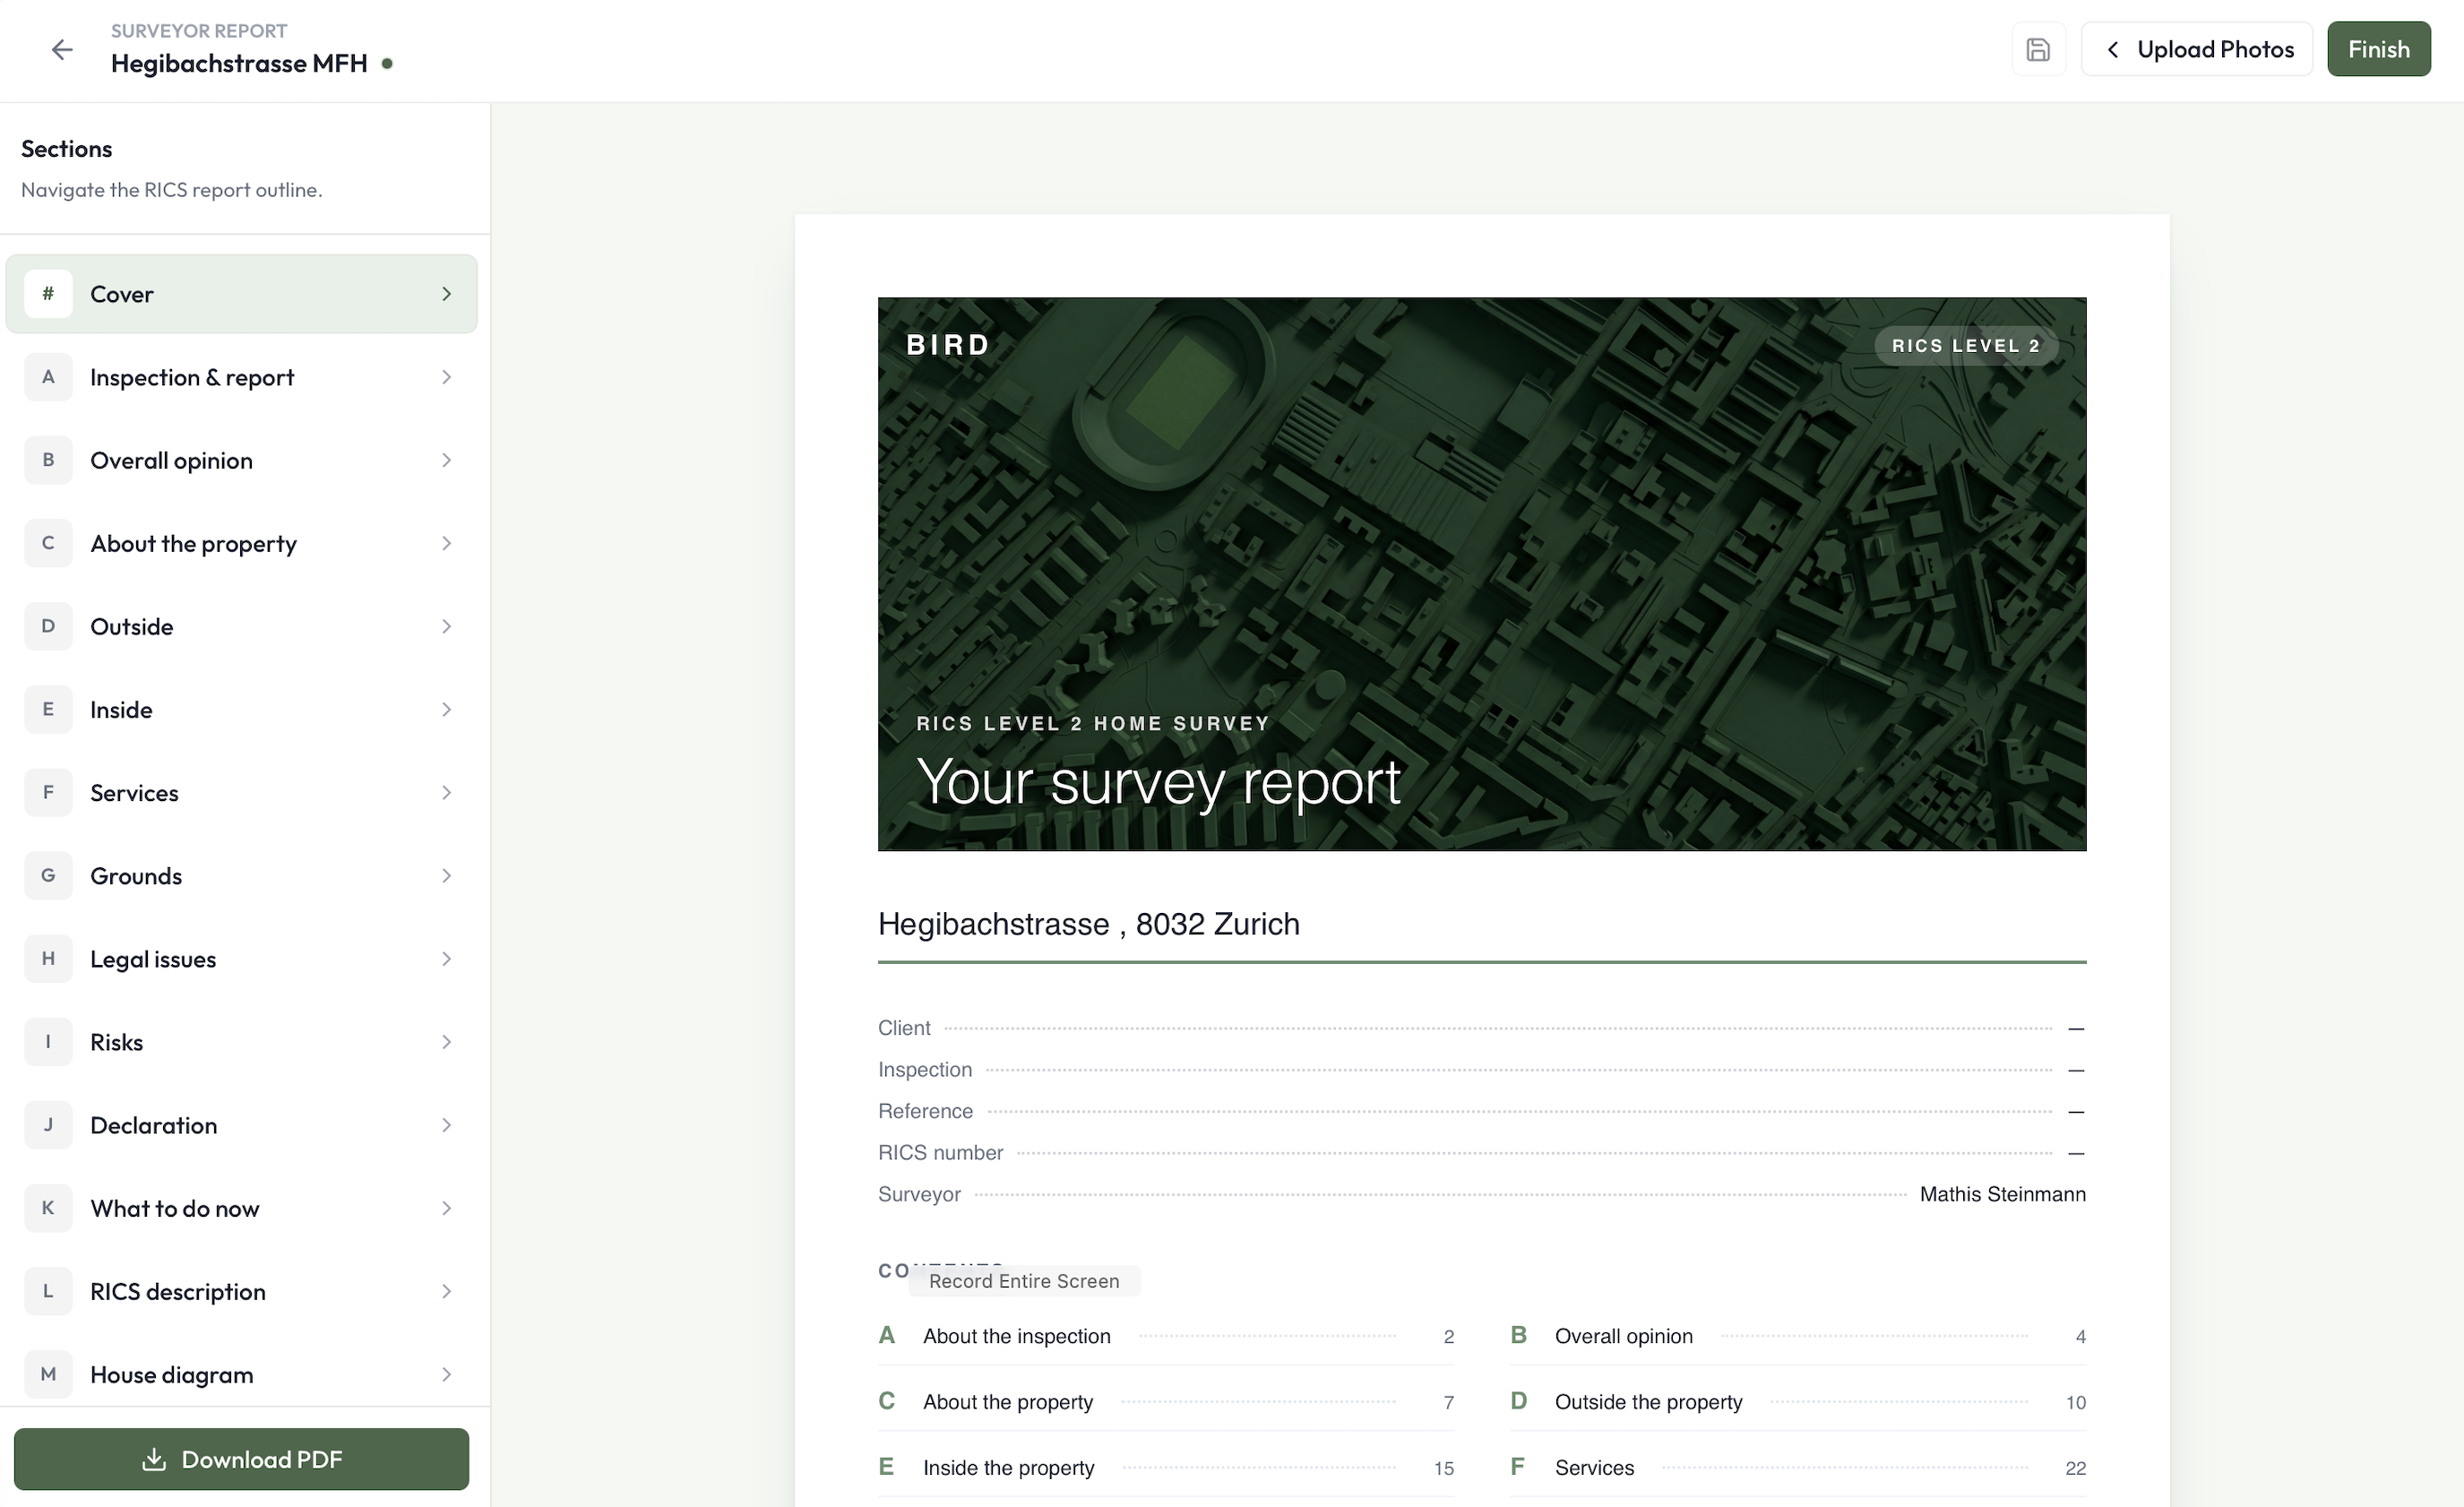Expand the Services row chevron
Image resolution: width=2464 pixels, height=1507 pixels.
(446, 792)
